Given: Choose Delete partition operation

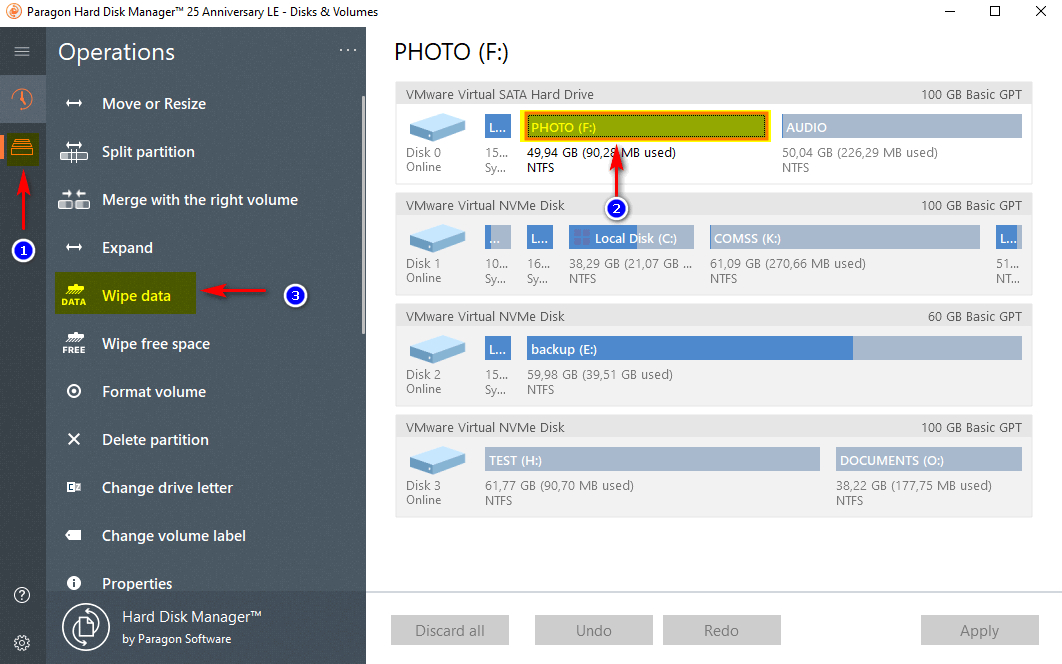Looking at the screenshot, I should point(155,440).
